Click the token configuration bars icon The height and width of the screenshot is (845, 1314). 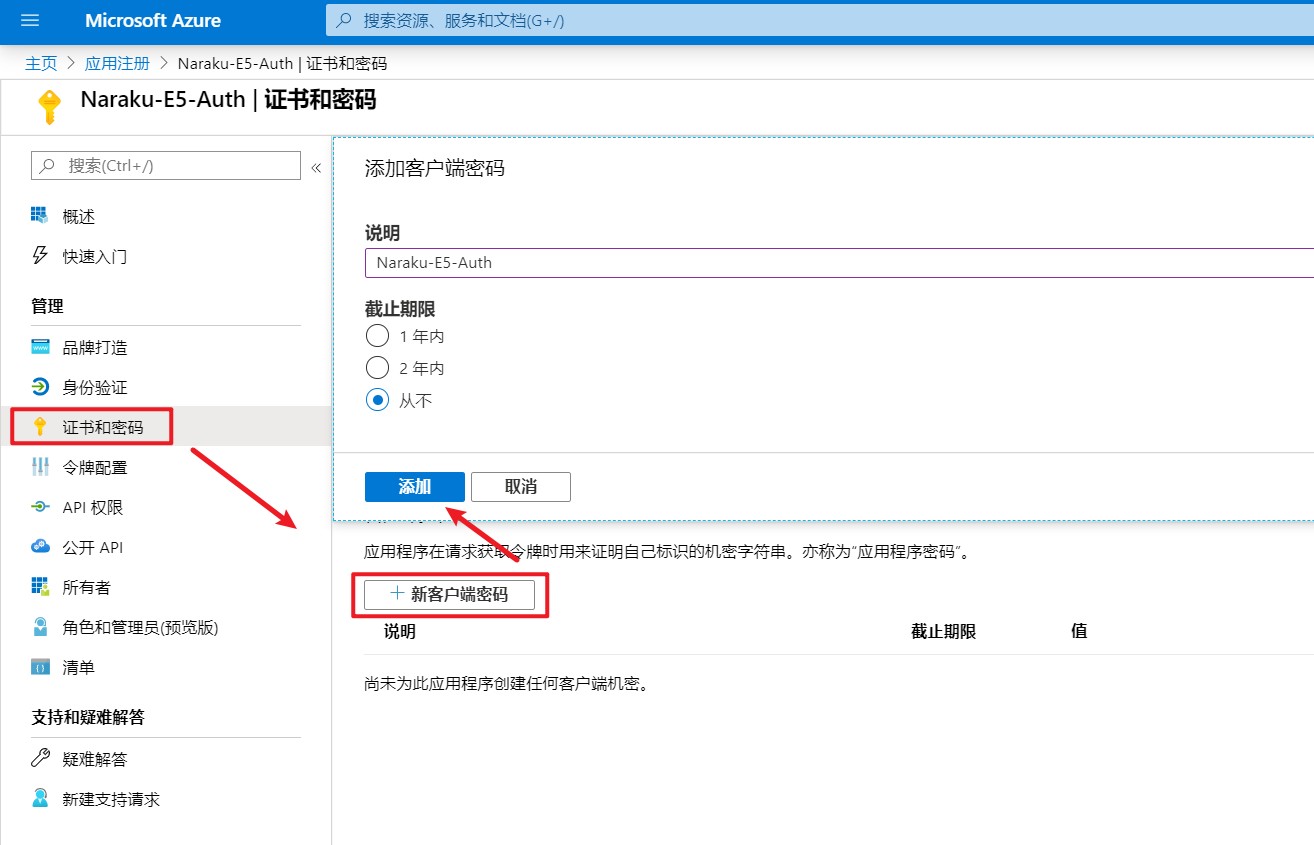tap(40, 467)
